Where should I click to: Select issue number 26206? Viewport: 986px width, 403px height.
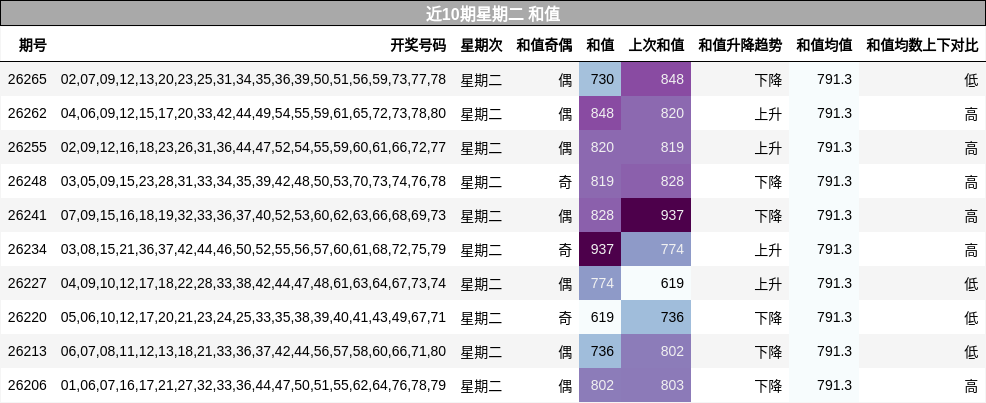click(27, 385)
